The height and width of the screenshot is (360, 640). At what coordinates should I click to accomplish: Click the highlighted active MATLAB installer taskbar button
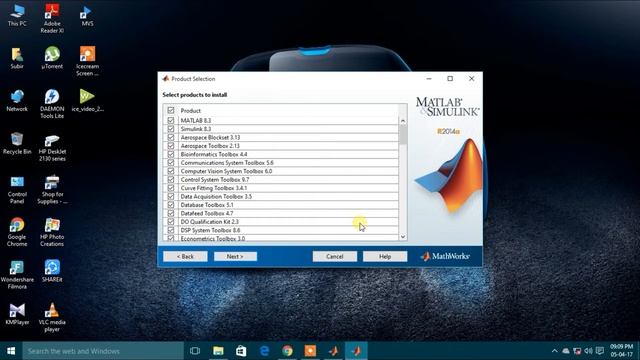[356, 351]
